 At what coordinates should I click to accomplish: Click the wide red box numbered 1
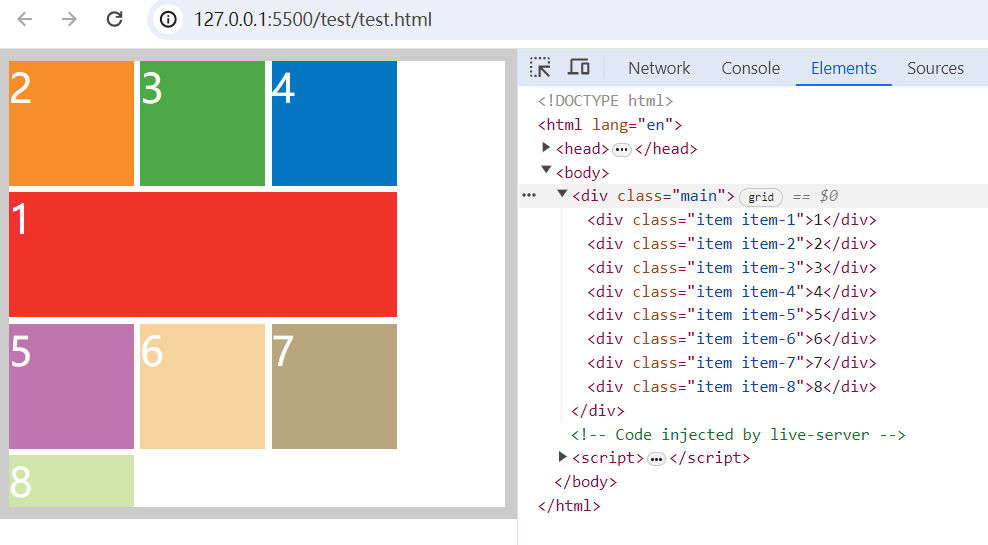(203, 255)
